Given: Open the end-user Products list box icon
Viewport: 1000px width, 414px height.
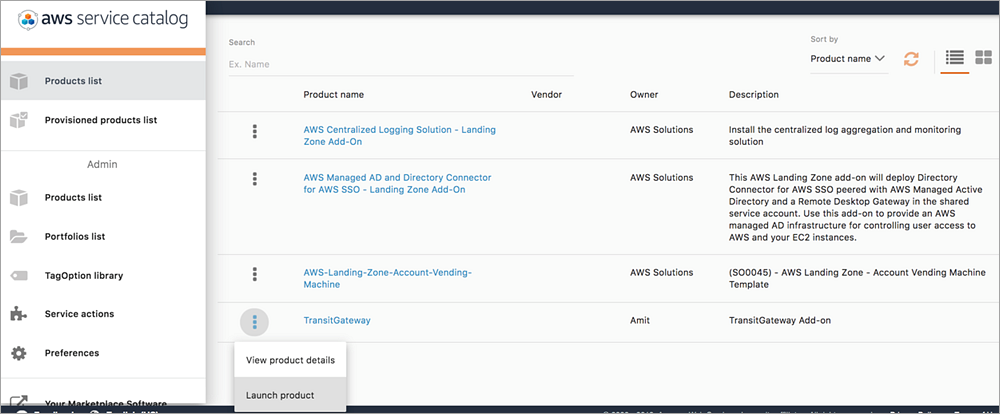Looking at the screenshot, I should [x=19, y=81].
